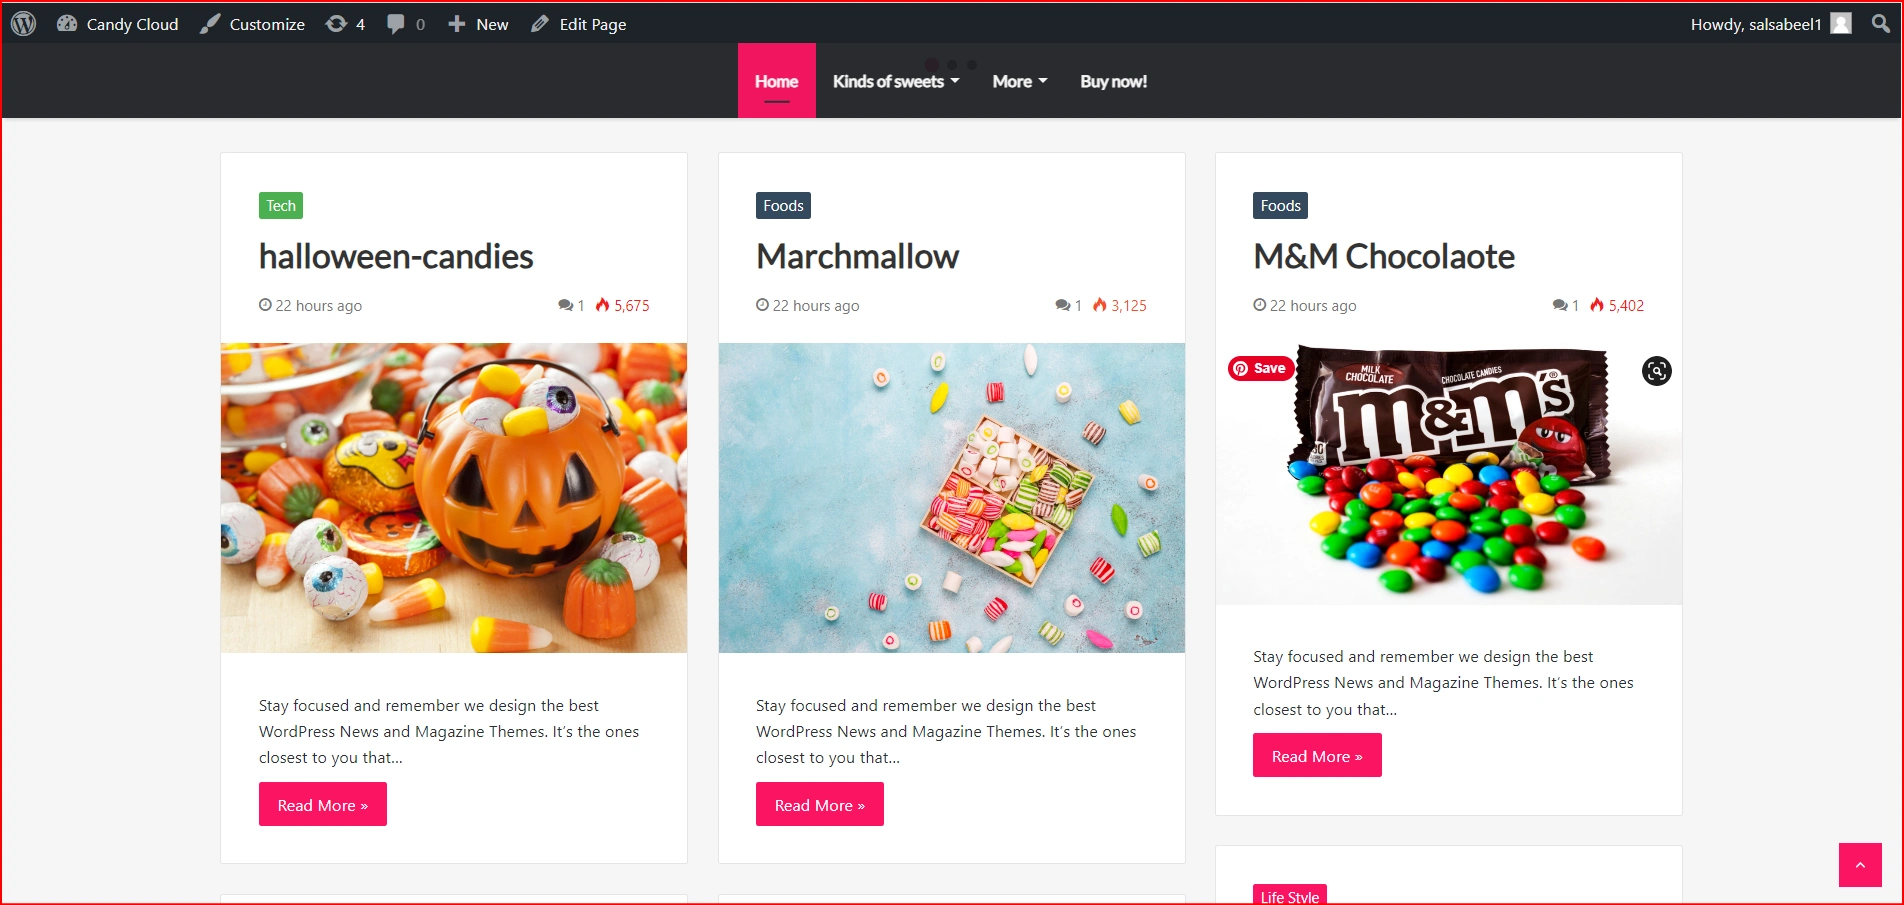Open the halloween candies thumbnail image
Viewport: 1904px width, 905px height.
coord(454,498)
